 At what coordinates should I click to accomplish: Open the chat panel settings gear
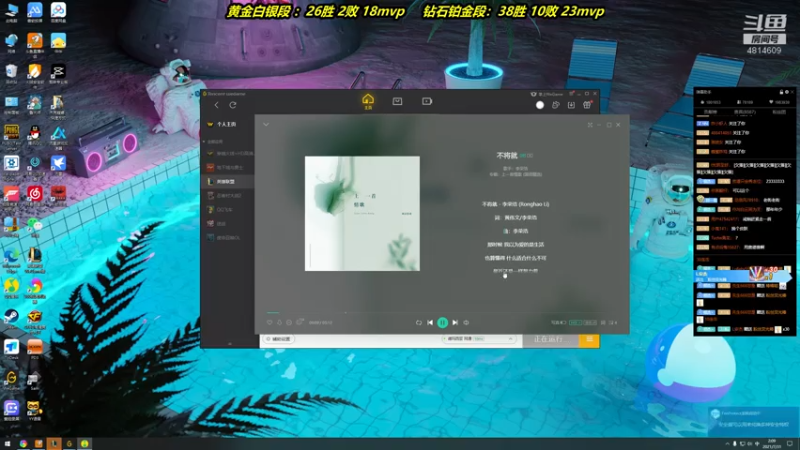[787, 92]
